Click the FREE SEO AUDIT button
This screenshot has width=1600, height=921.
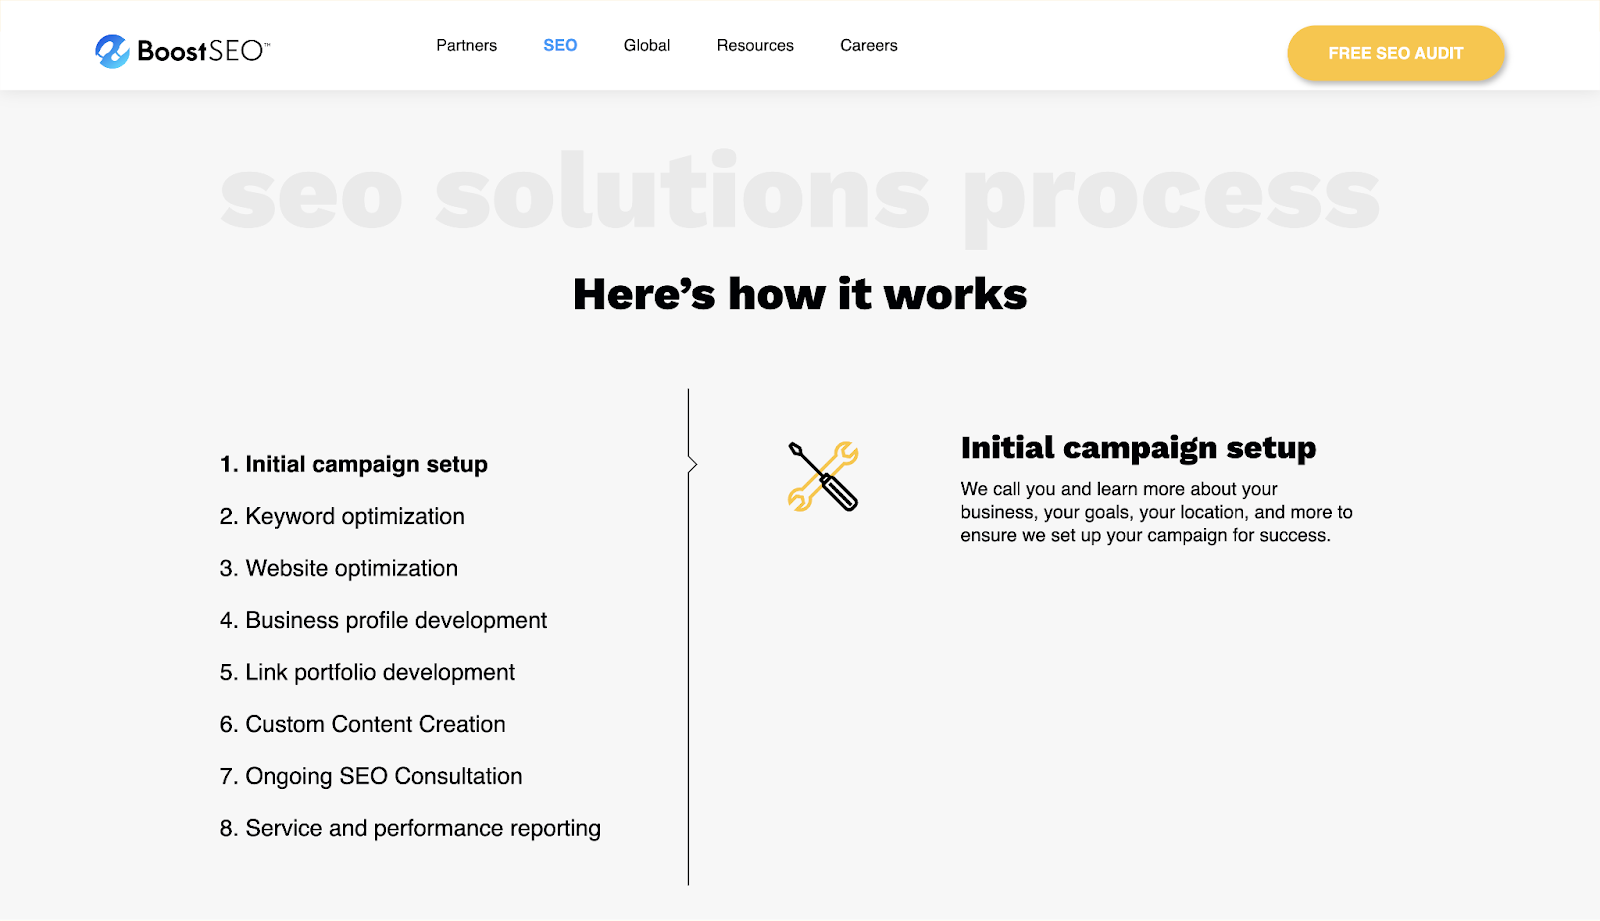point(1396,53)
